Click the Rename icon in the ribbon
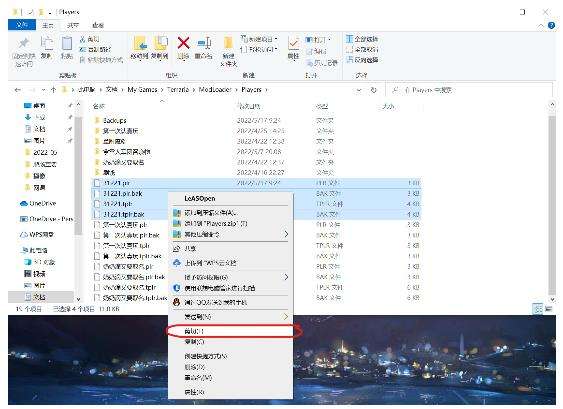This screenshot has width=563, height=409. 204,43
